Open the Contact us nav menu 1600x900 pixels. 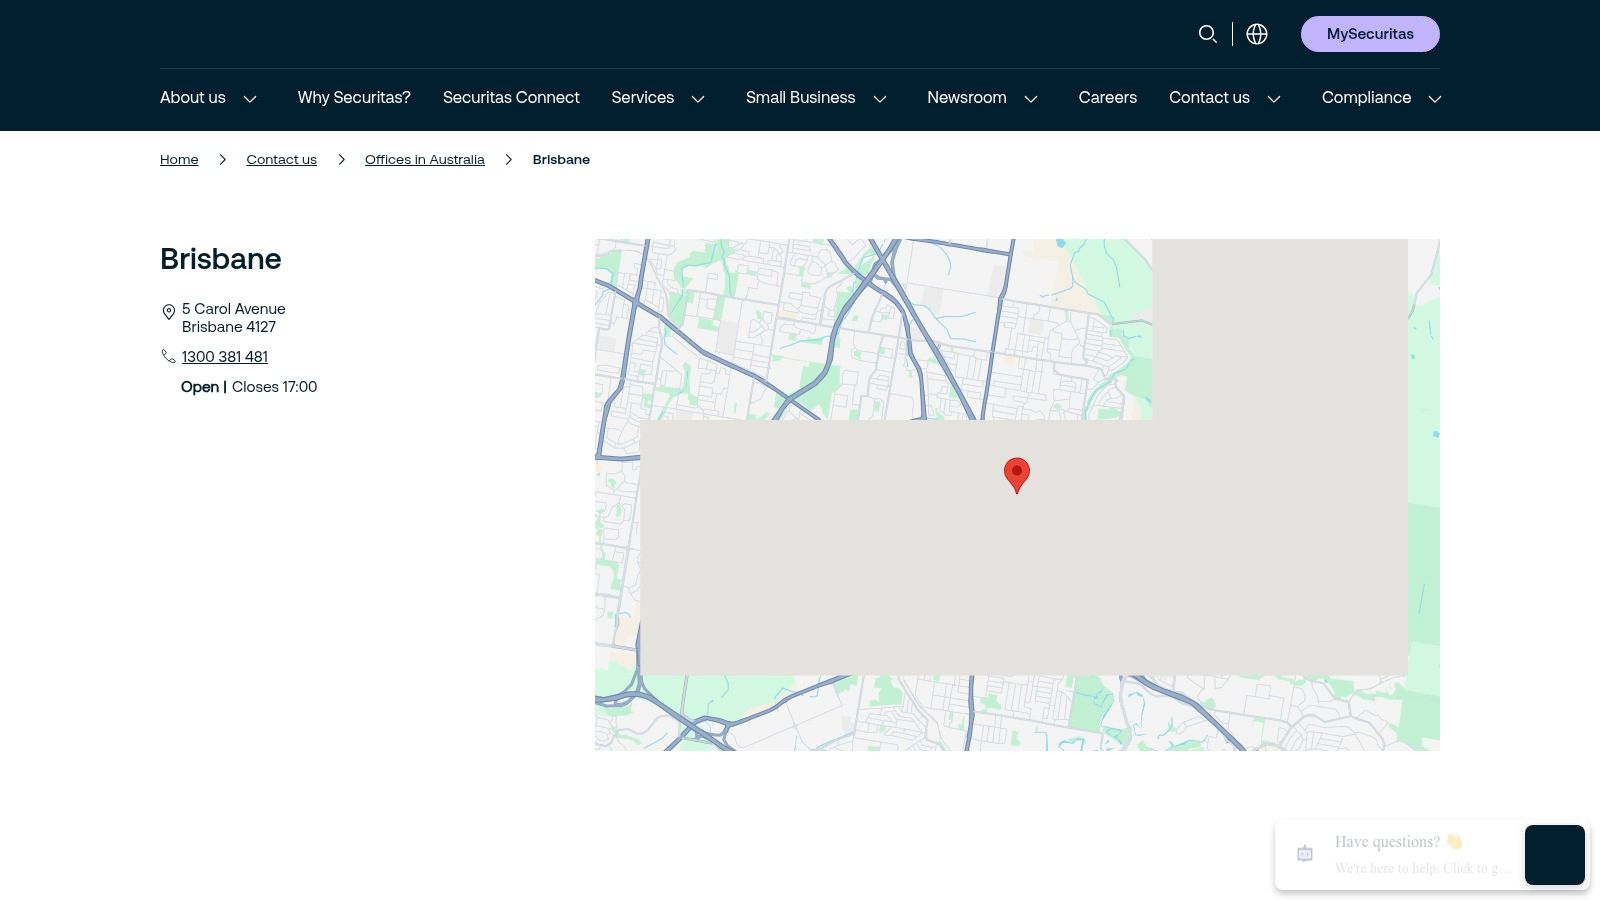1209,98
